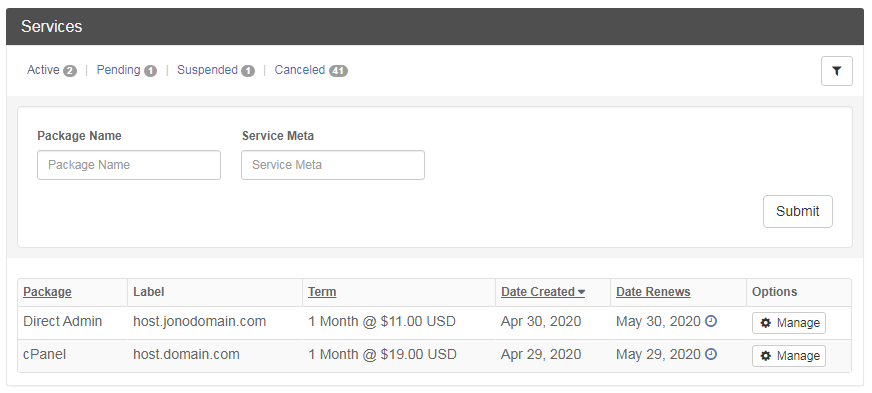Screen dimensions: 872x393
Task: Click the Pending count badge
Action: [150, 71]
